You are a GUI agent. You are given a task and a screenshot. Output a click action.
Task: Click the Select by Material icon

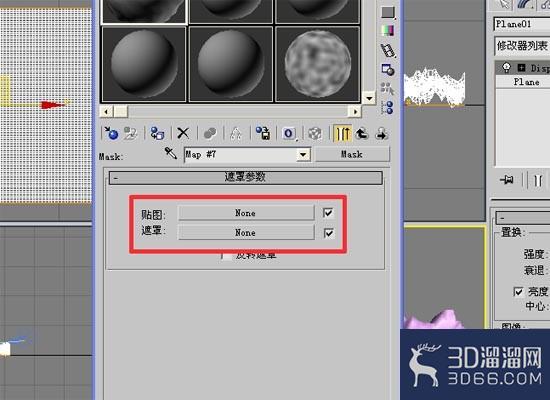pos(387,88)
